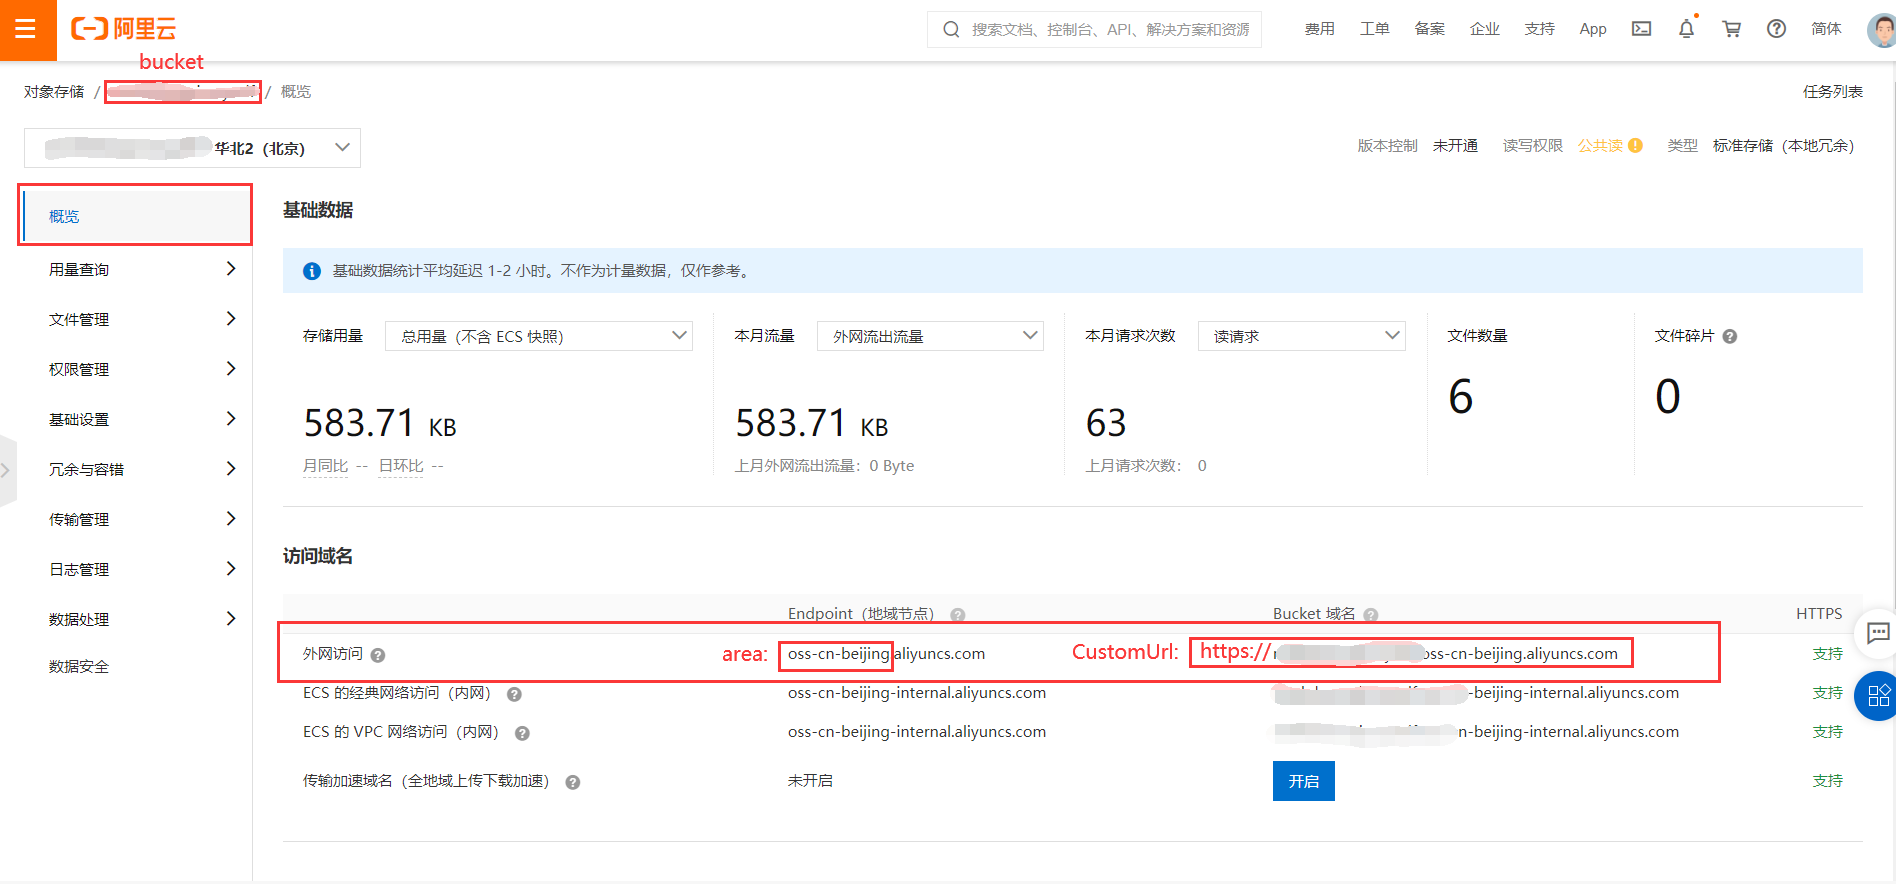Click 支持 link in 传输加速域名 row

click(x=1827, y=781)
